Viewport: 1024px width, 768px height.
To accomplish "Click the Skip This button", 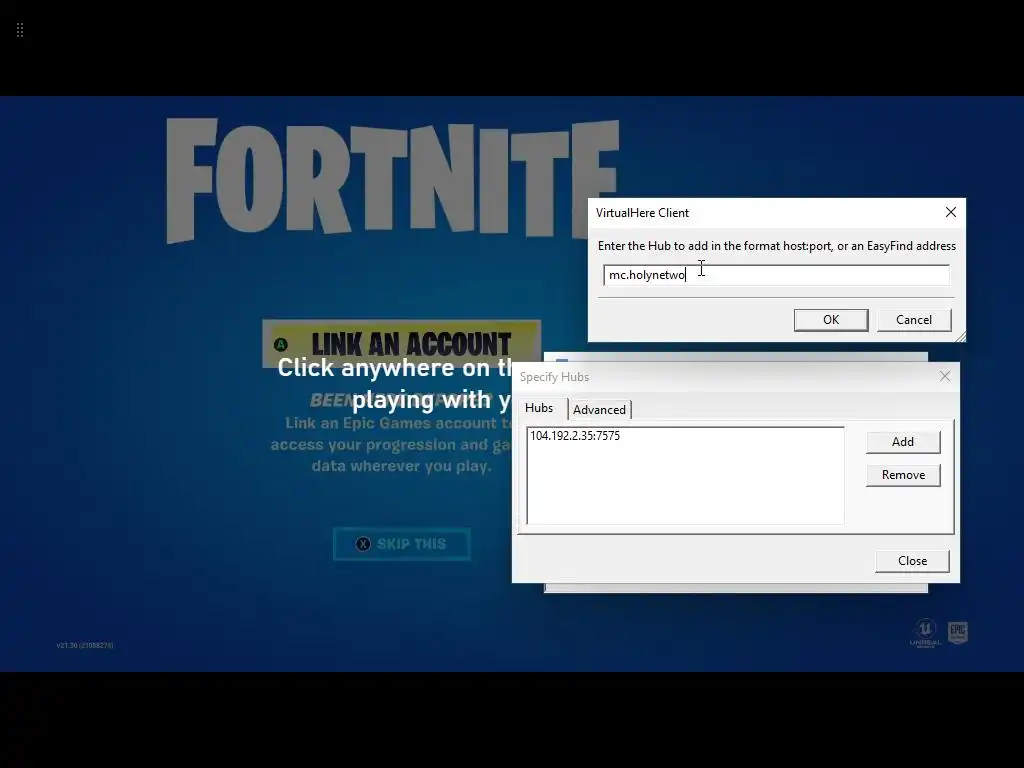I will coord(402,544).
